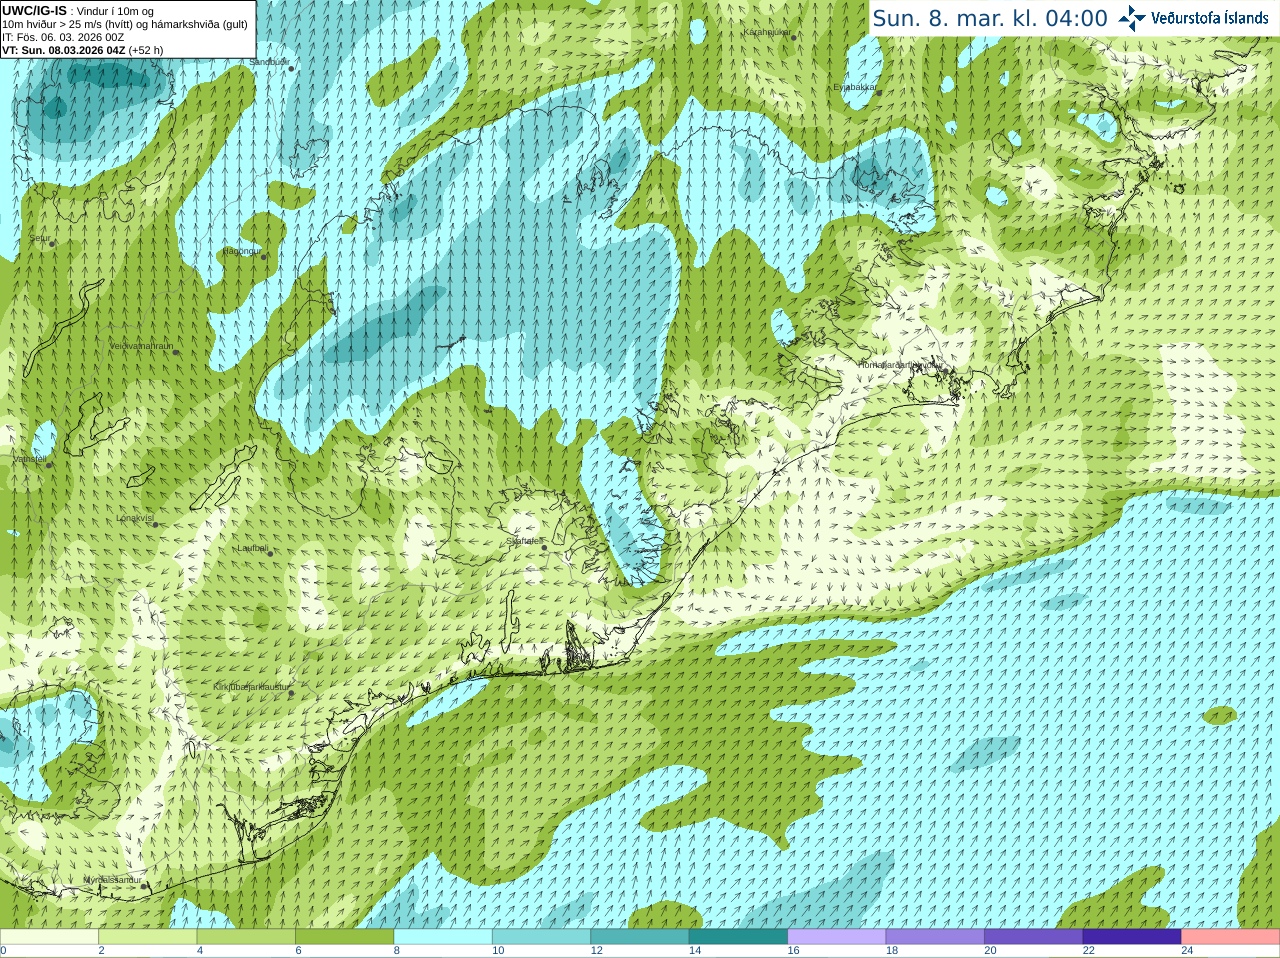1280x958 pixels.
Task: Click the Lónakvísl station label
Action: (134, 518)
